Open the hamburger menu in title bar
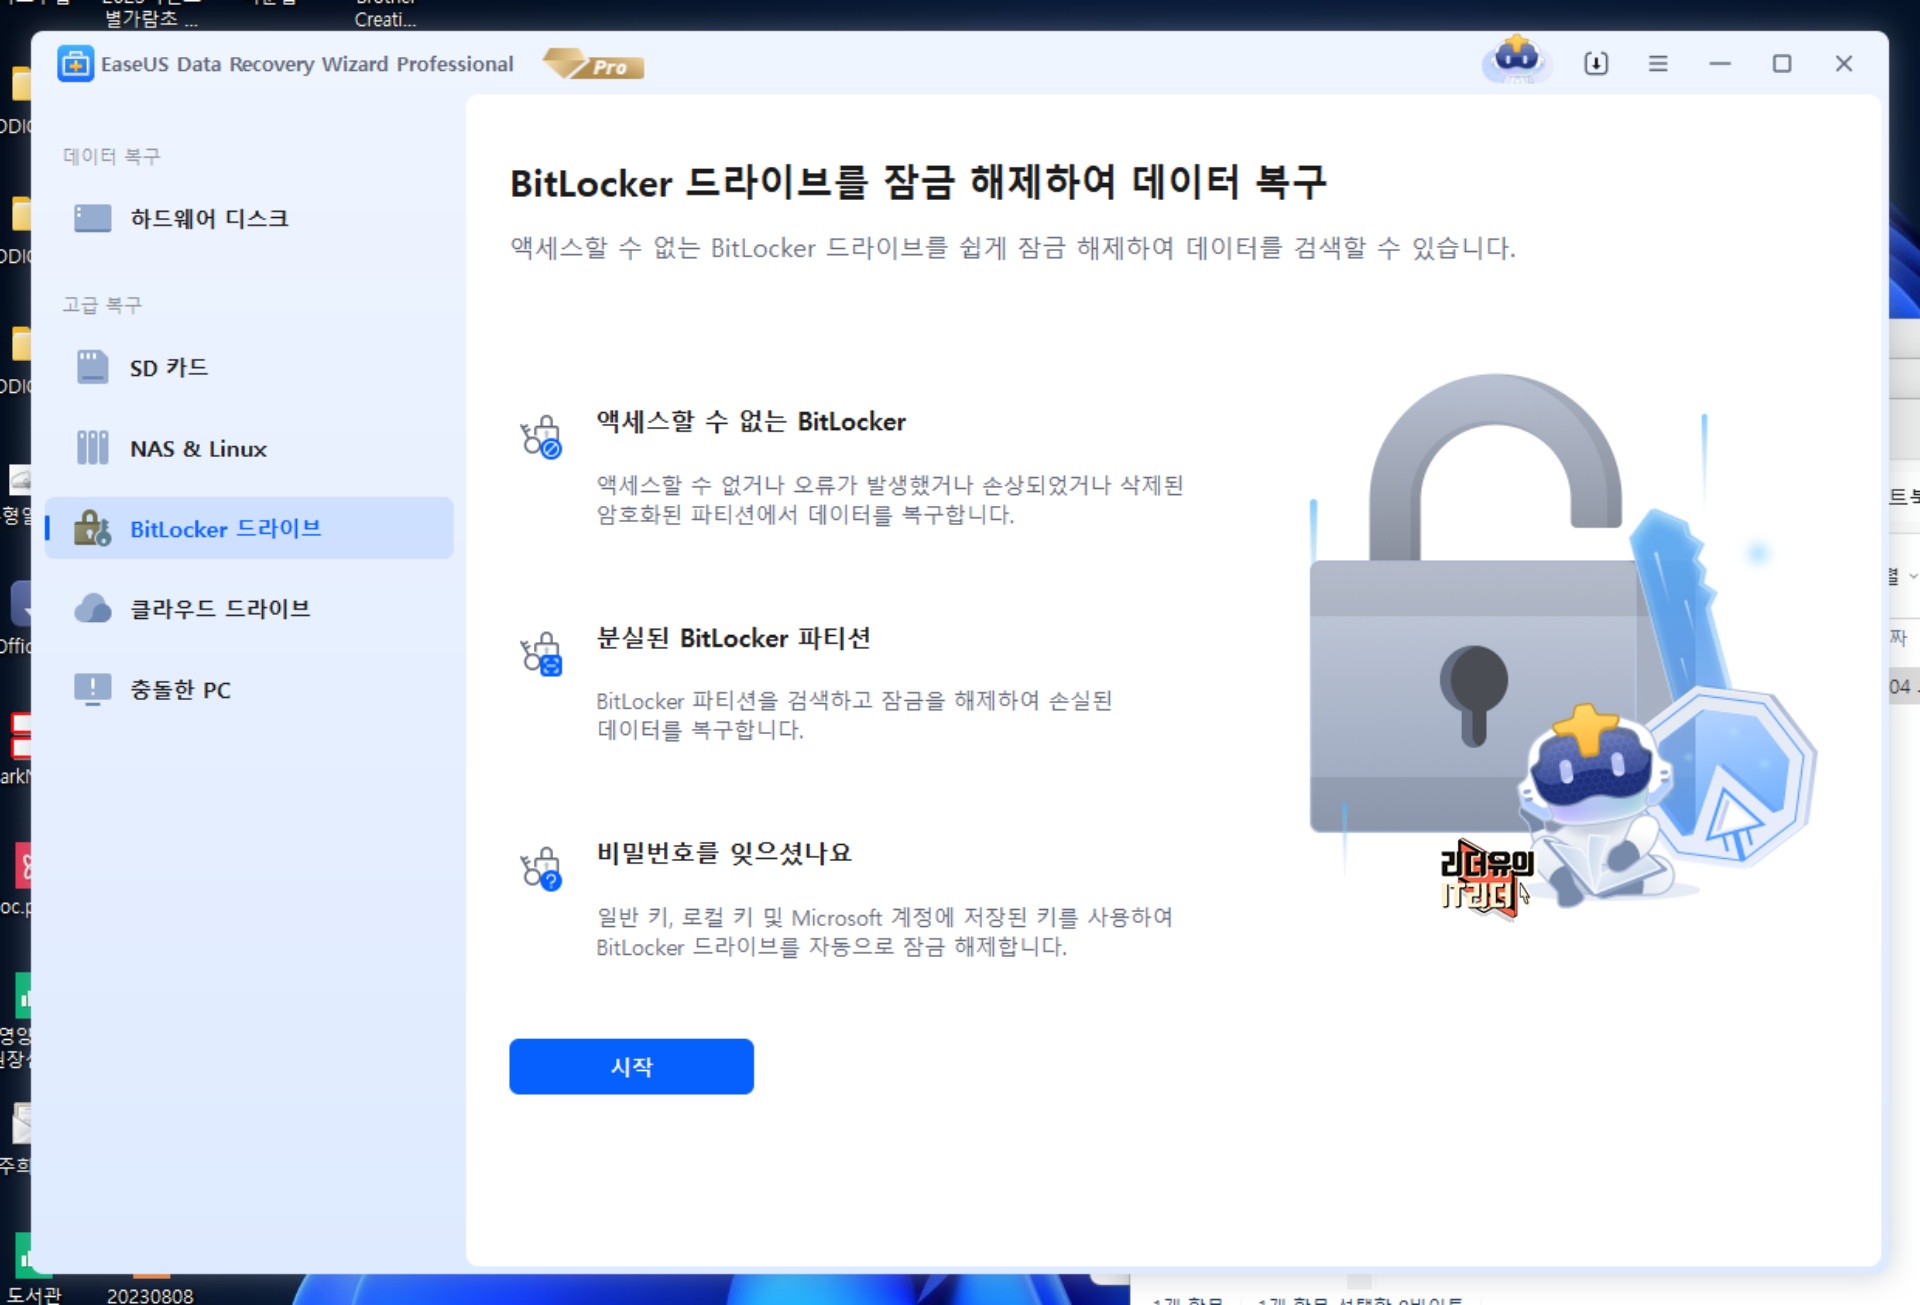The image size is (1920, 1305). tap(1658, 64)
